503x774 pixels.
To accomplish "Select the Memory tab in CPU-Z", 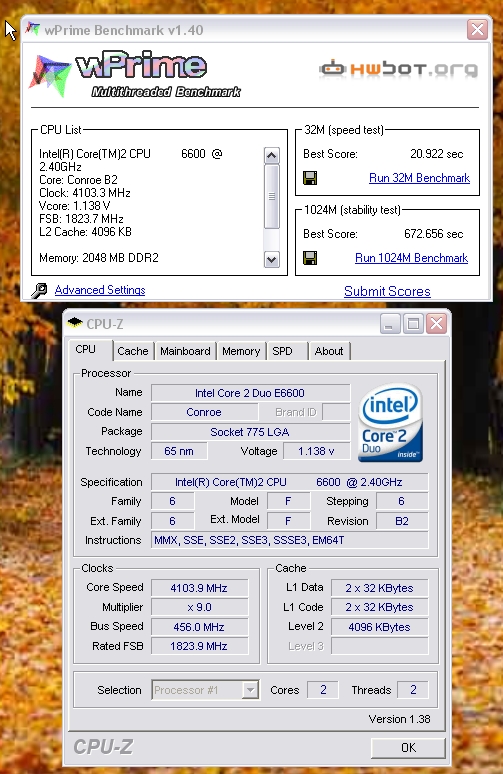I will coord(241,351).
